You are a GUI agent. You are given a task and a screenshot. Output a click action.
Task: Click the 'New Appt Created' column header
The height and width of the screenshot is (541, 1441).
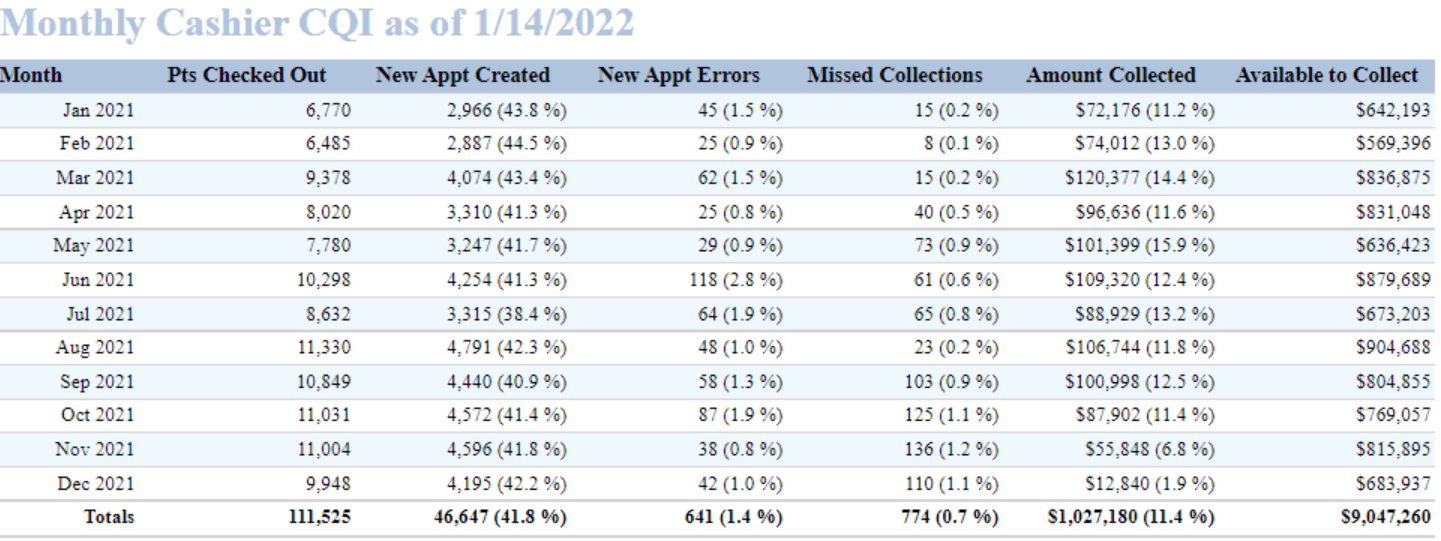(x=463, y=75)
